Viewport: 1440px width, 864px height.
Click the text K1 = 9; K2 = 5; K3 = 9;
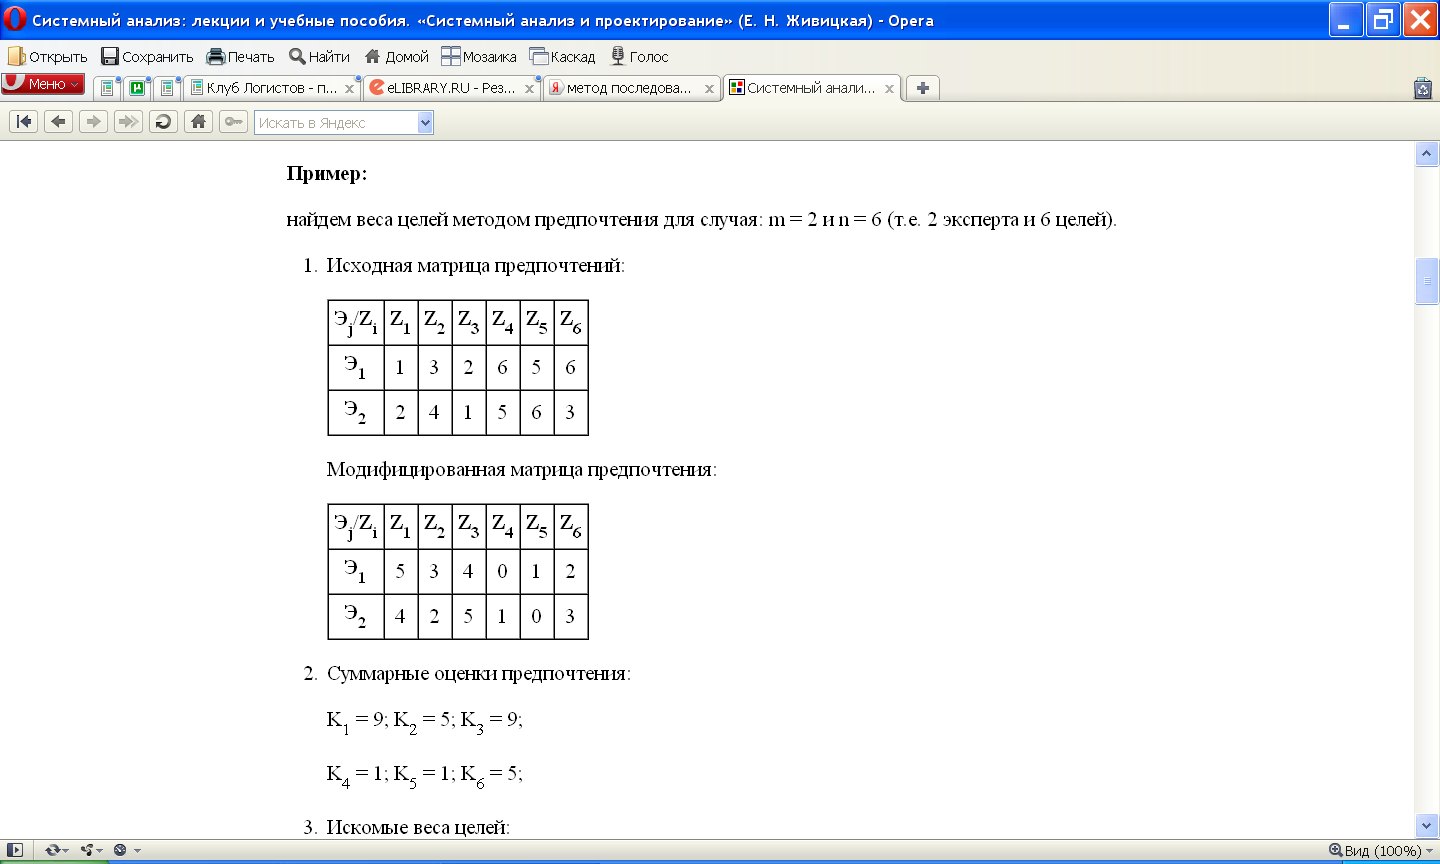(424, 720)
